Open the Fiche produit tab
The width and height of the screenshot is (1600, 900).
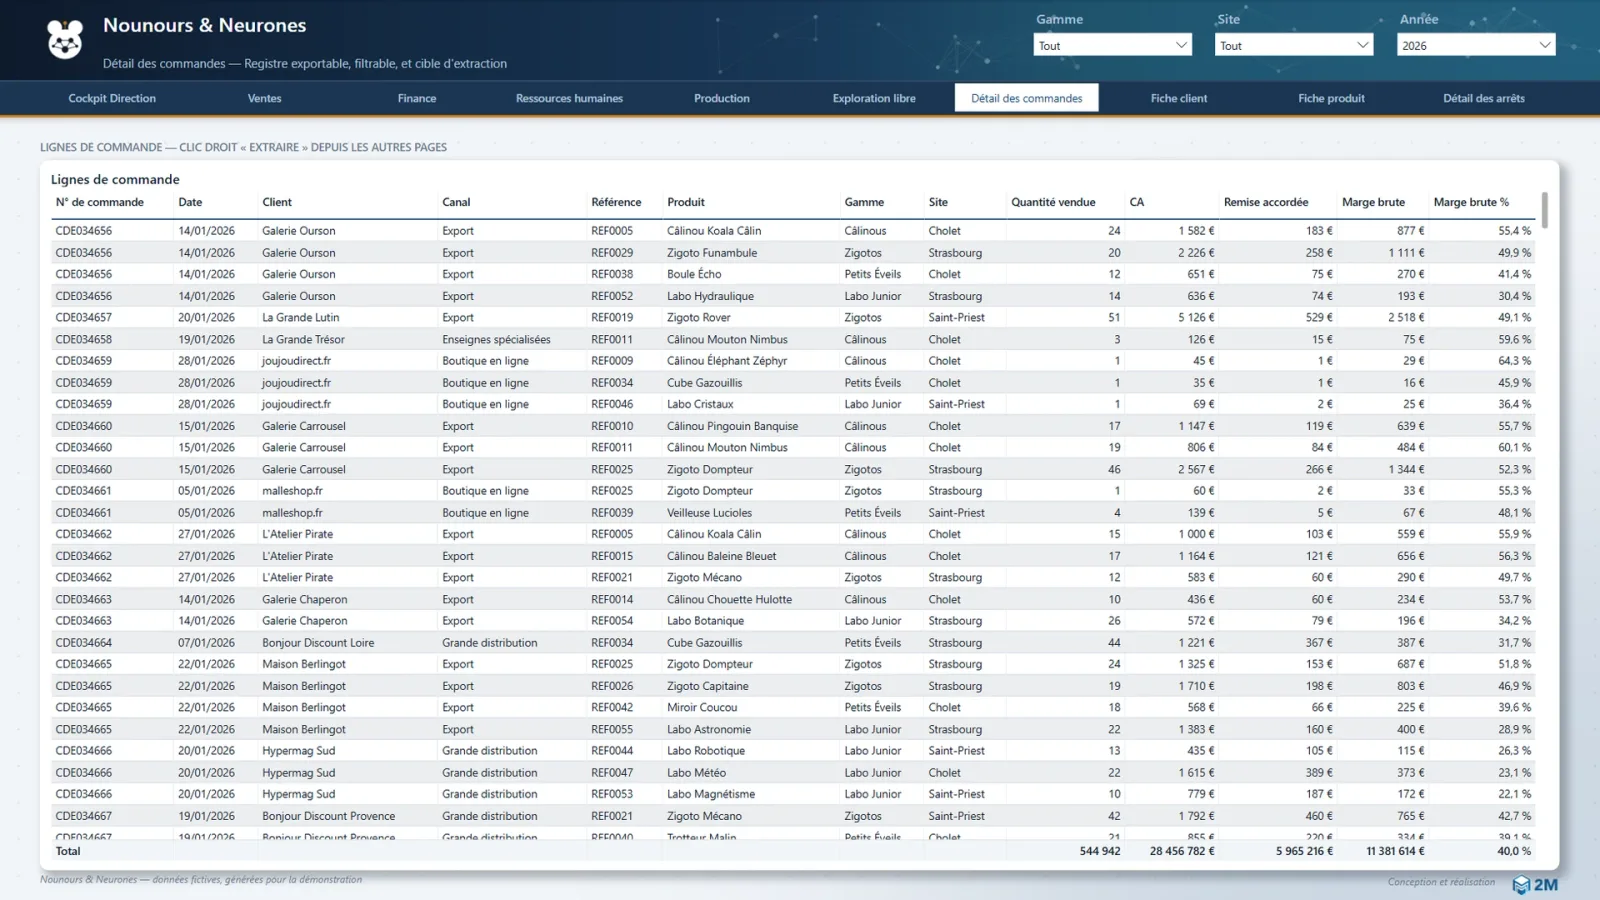(x=1331, y=98)
